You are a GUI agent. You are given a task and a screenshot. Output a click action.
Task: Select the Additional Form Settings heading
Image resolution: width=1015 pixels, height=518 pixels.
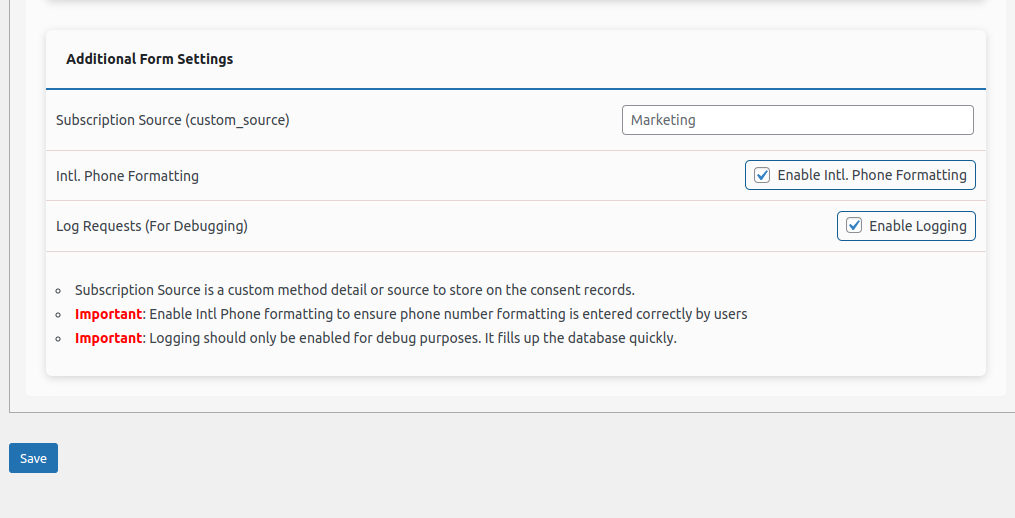(150, 59)
